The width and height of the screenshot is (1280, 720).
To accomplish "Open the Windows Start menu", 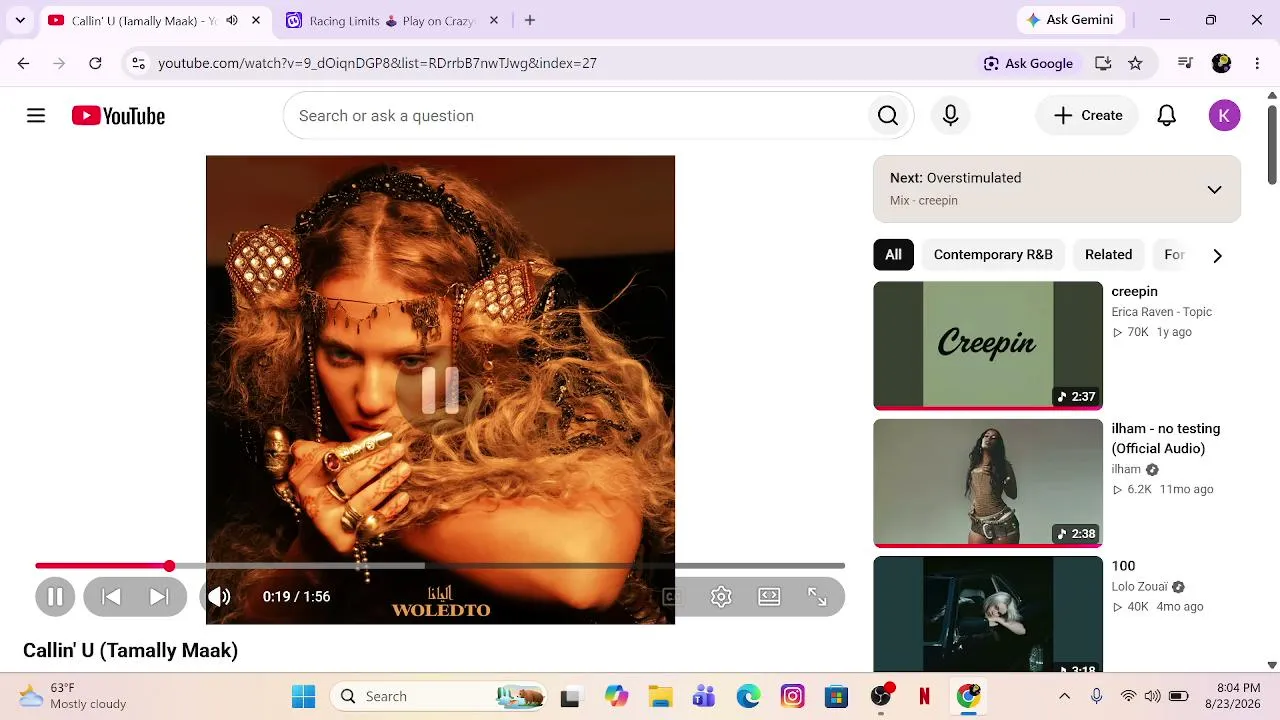I will pos(304,696).
